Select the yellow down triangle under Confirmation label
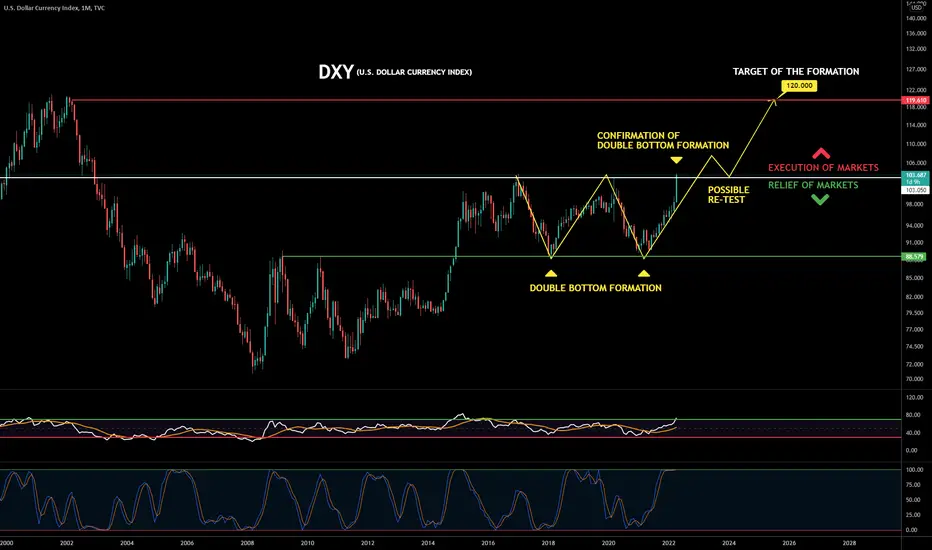Image resolution: width=932 pixels, height=550 pixels. coord(676,161)
